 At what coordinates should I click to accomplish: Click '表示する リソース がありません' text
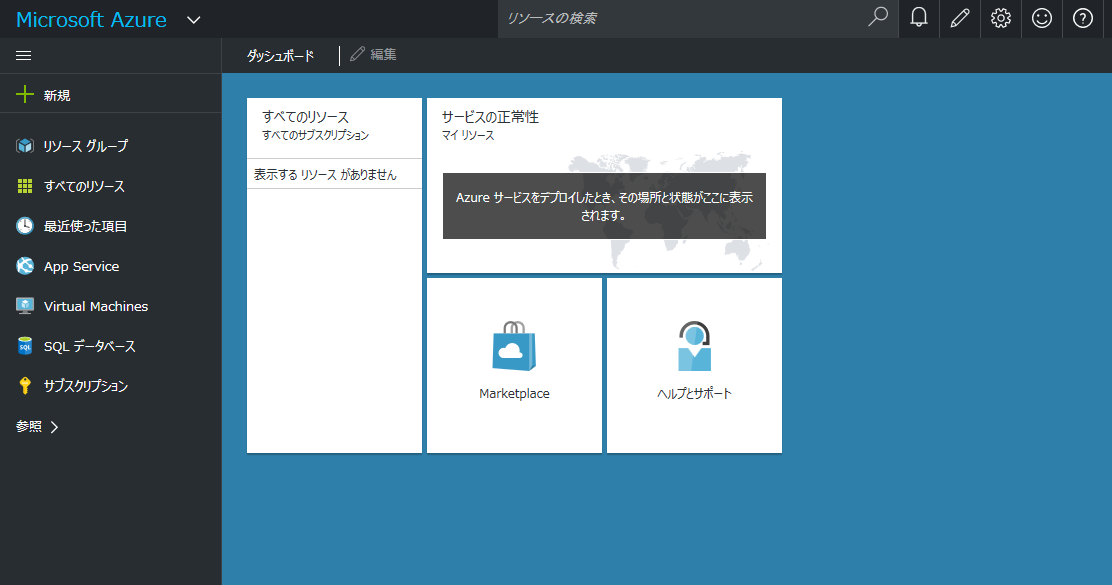pos(326,174)
